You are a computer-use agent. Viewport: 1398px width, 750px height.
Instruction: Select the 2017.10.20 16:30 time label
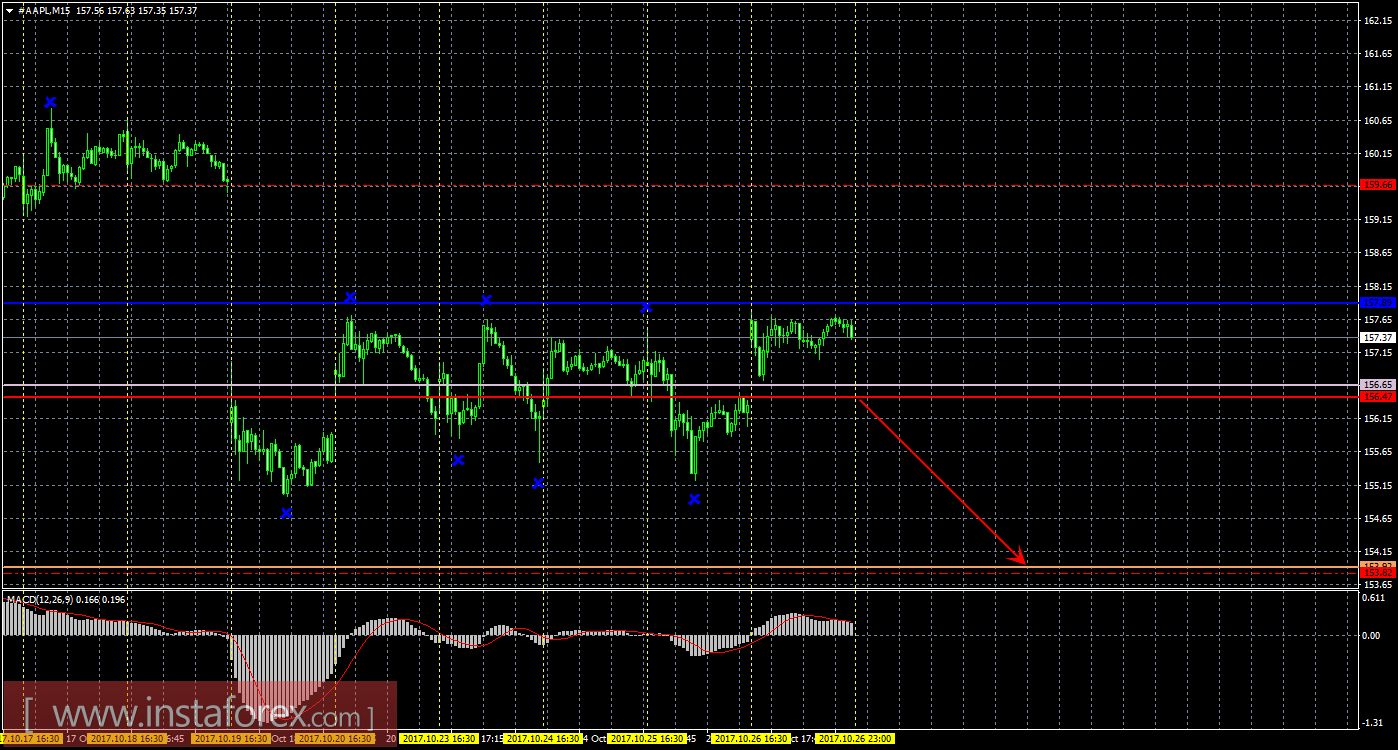coord(335,739)
